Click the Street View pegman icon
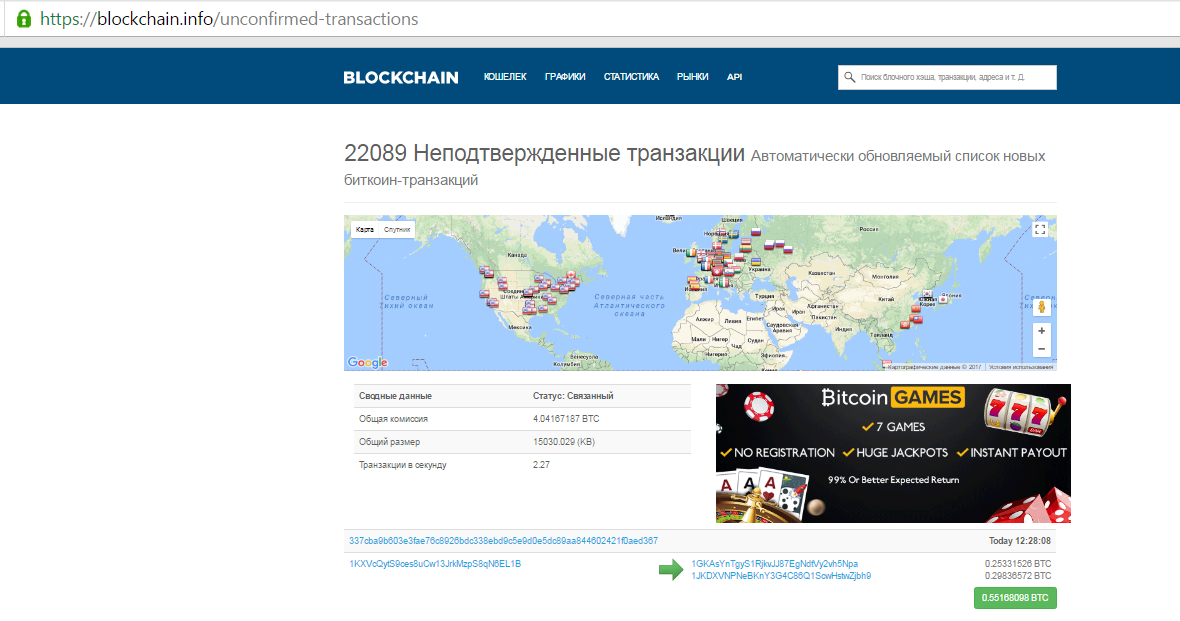The width and height of the screenshot is (1180, 621). click(1041, 308)
